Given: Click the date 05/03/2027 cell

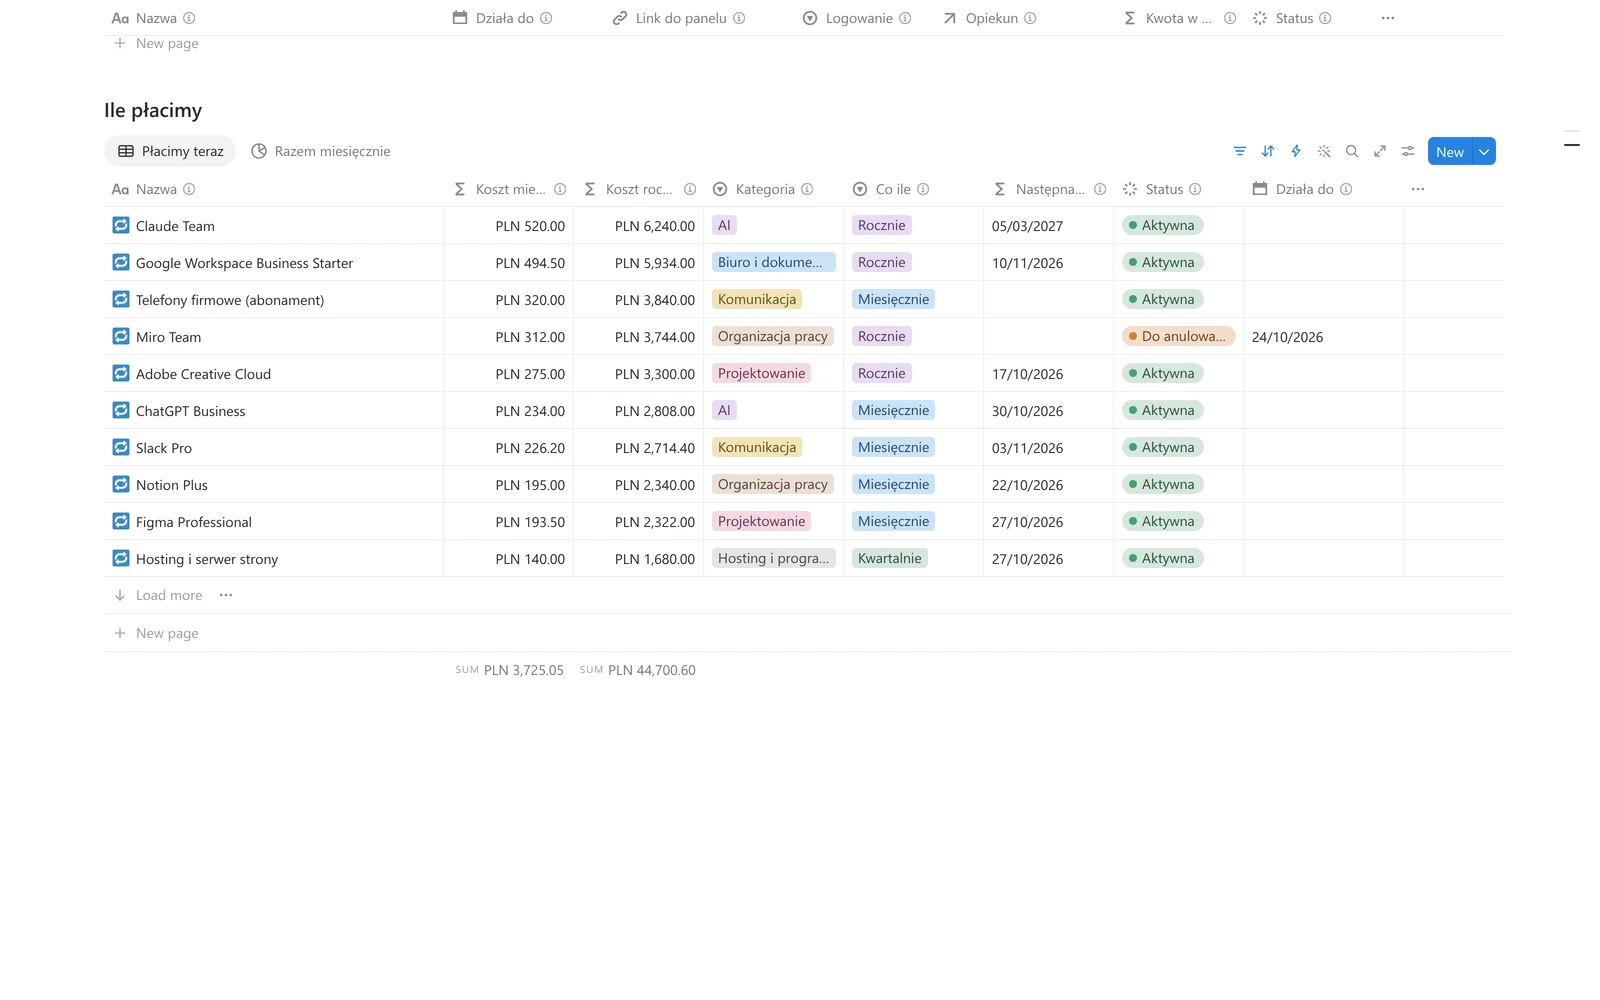Looking at the screenshot, I should [1027, 226].
